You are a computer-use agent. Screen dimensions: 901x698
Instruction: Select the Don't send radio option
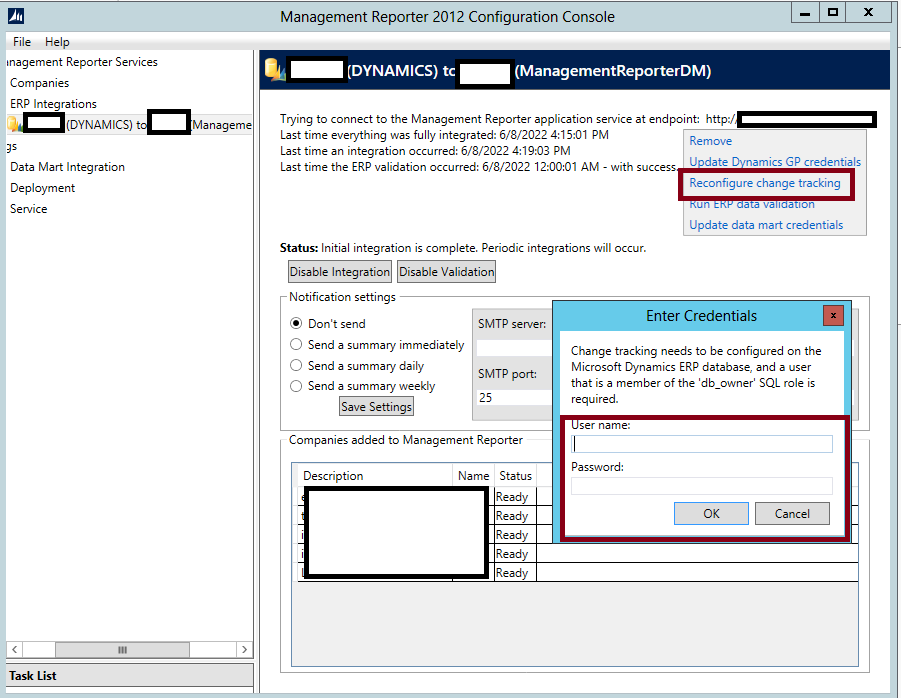pos(296,323)
